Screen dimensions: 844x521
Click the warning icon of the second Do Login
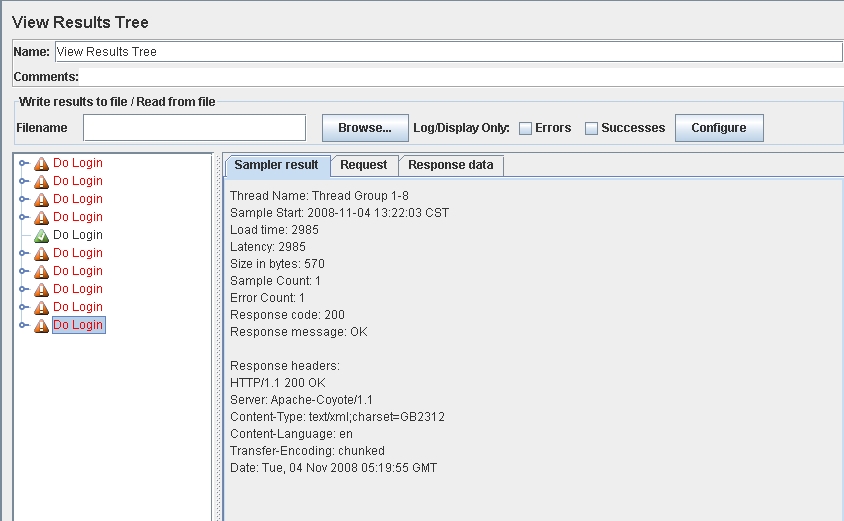[x=41, y=181]
